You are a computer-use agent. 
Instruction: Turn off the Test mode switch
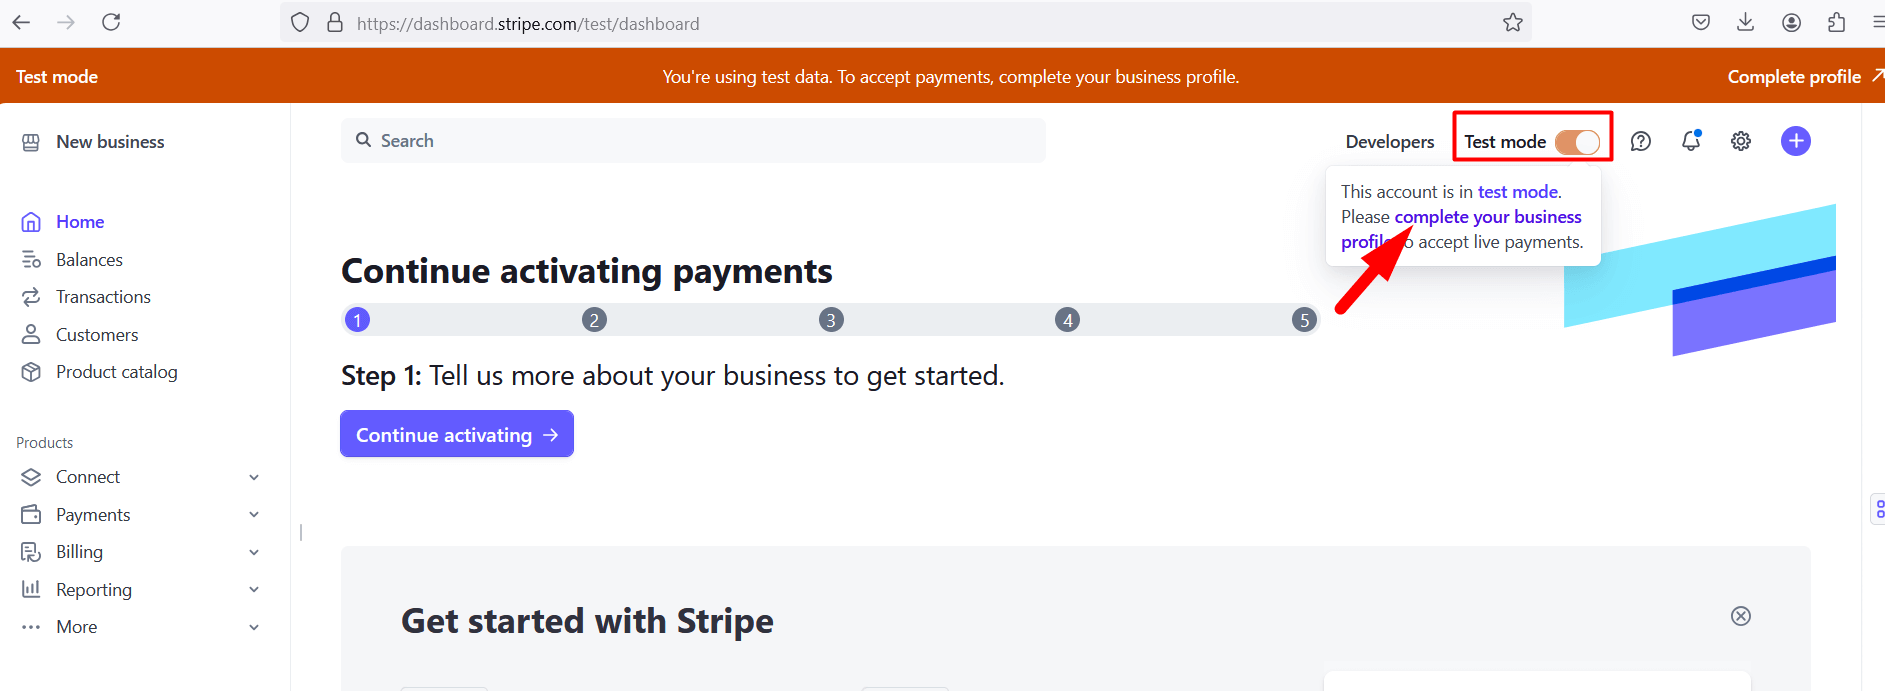point(1578,142)
